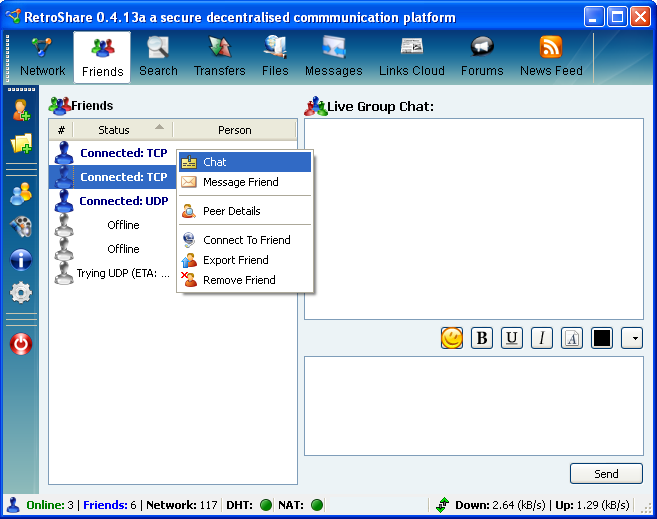The height and width of the screenshot is (519, 657).
Task: Select Connect To Friend menu entry
Action: (245, 240)
